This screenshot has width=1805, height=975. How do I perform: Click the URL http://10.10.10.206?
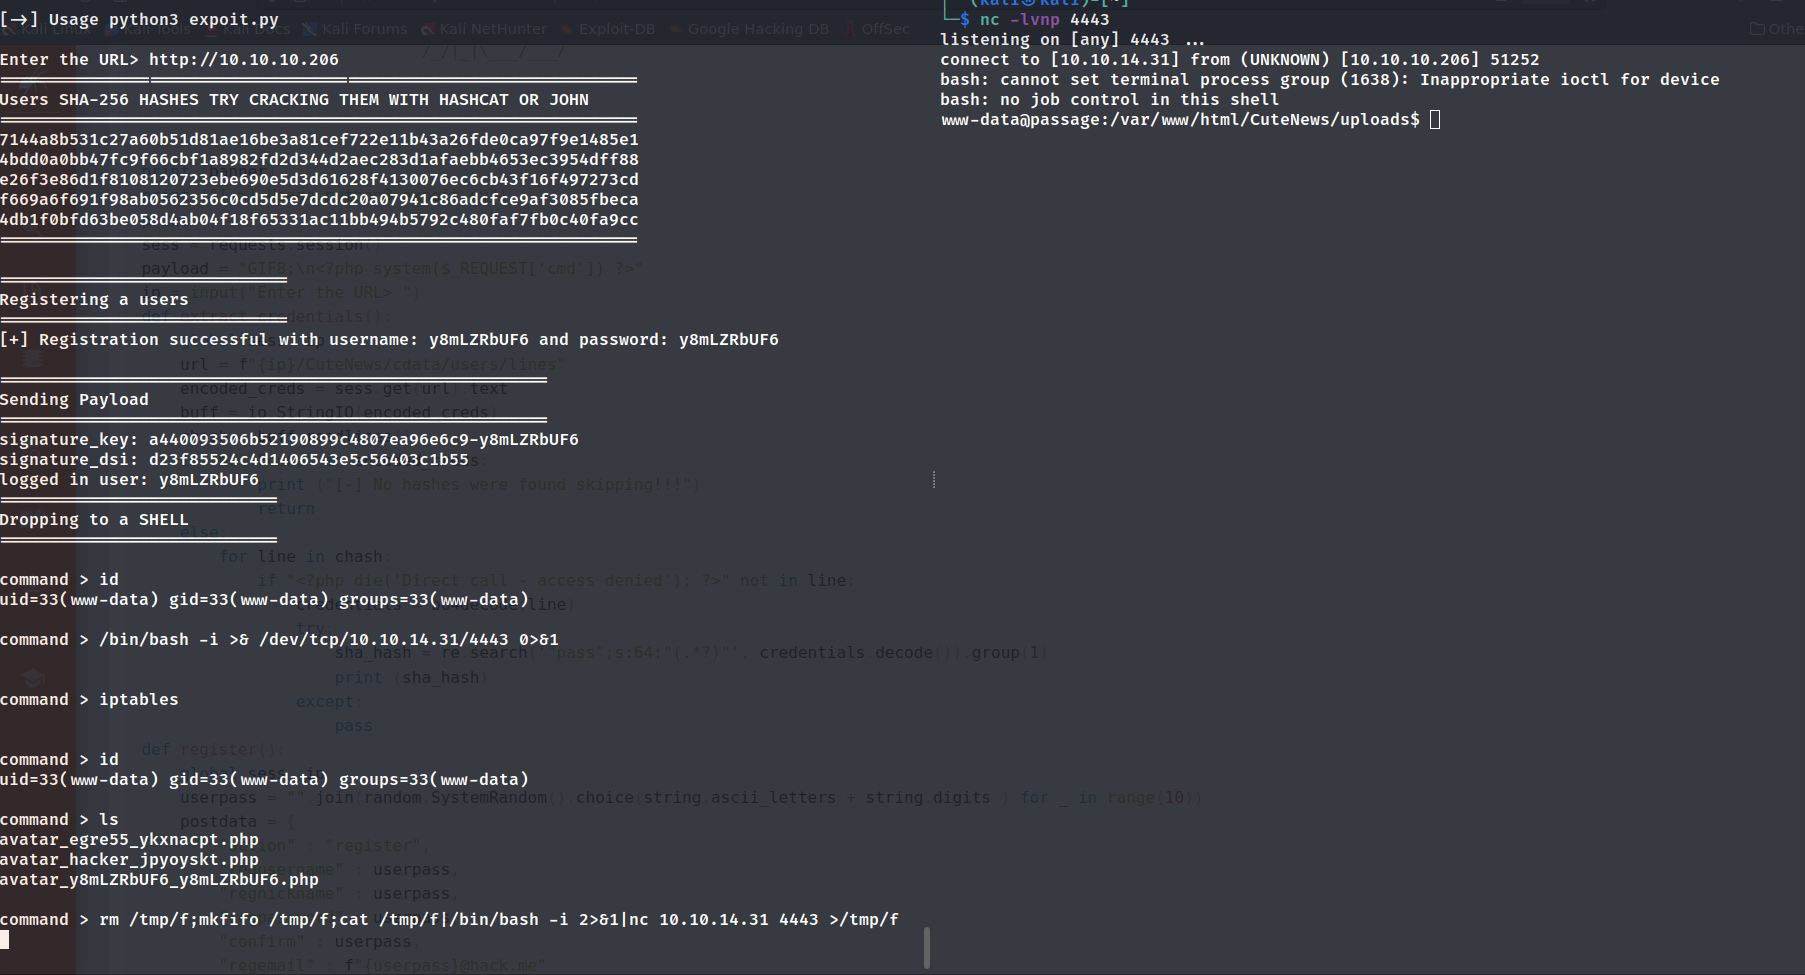pyautogui.click(x=244, y=59)
